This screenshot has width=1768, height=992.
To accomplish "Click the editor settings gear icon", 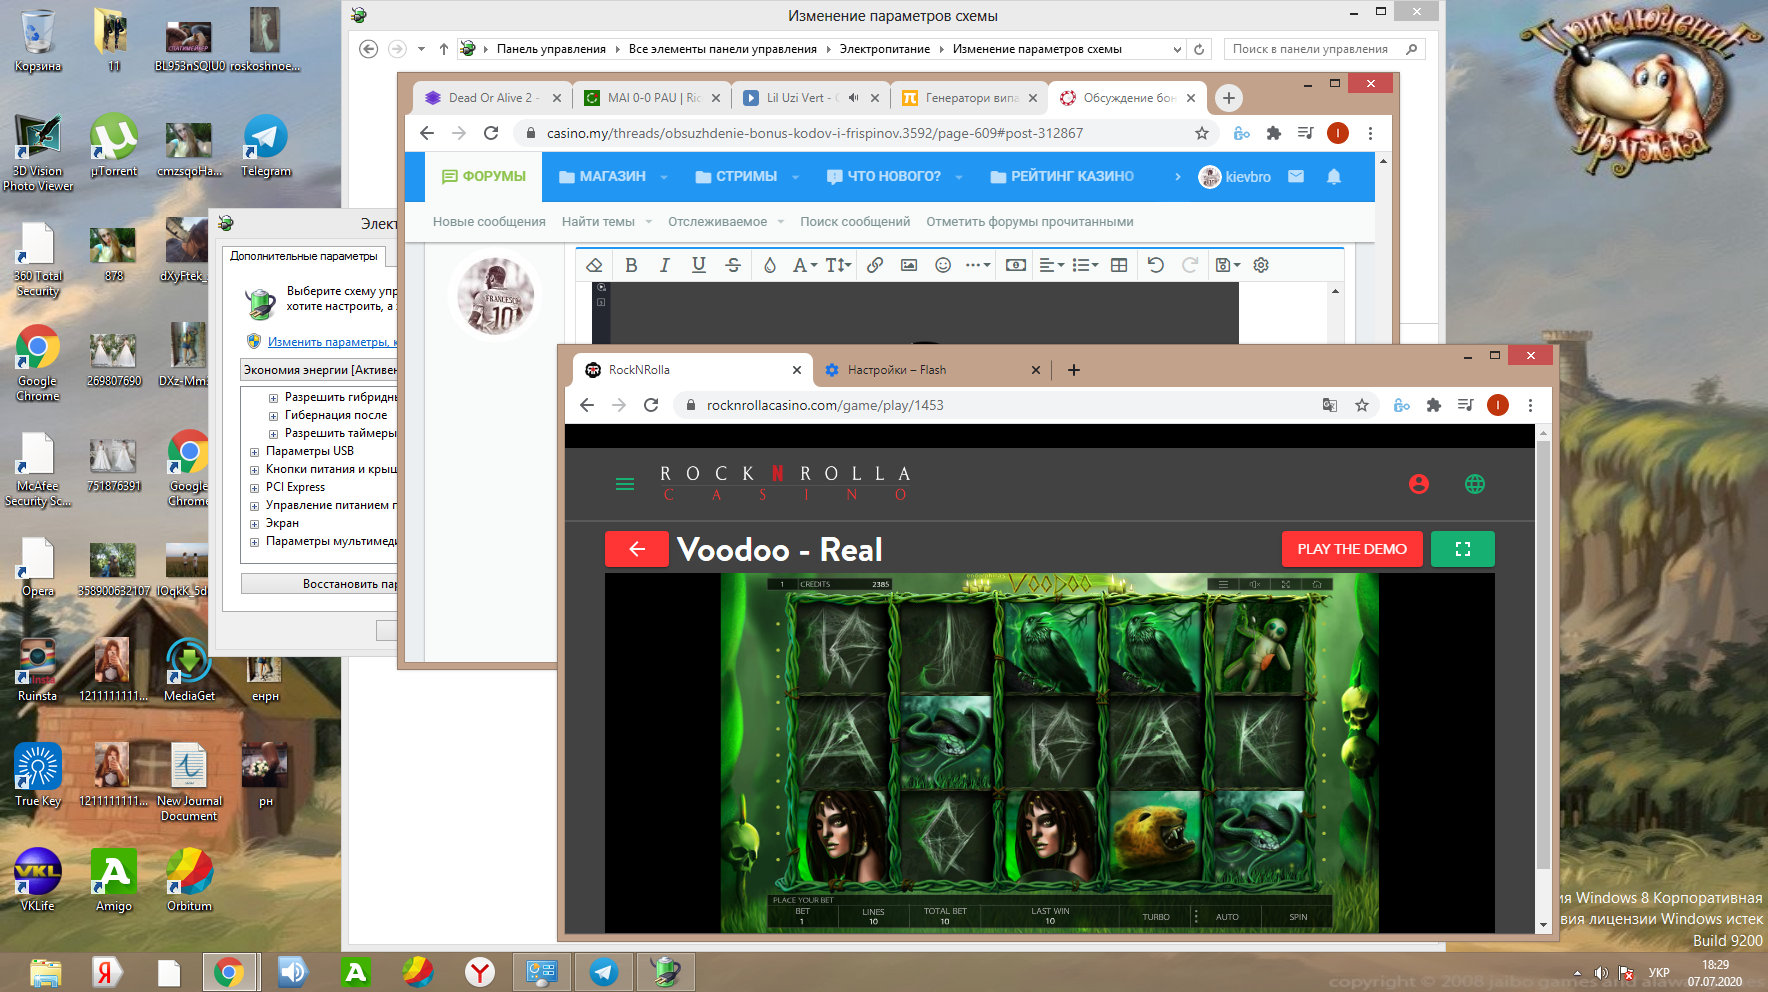I will (1261, 265).
